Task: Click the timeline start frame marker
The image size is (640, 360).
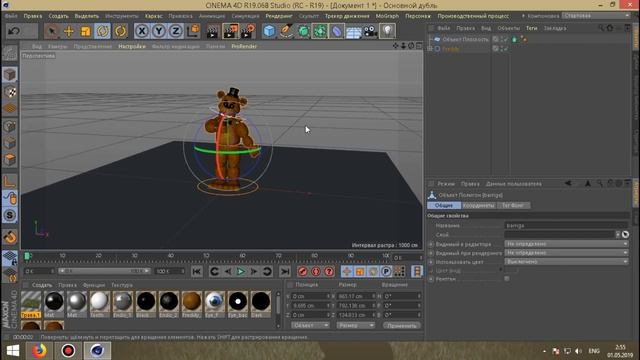Action: click(27, 256)
